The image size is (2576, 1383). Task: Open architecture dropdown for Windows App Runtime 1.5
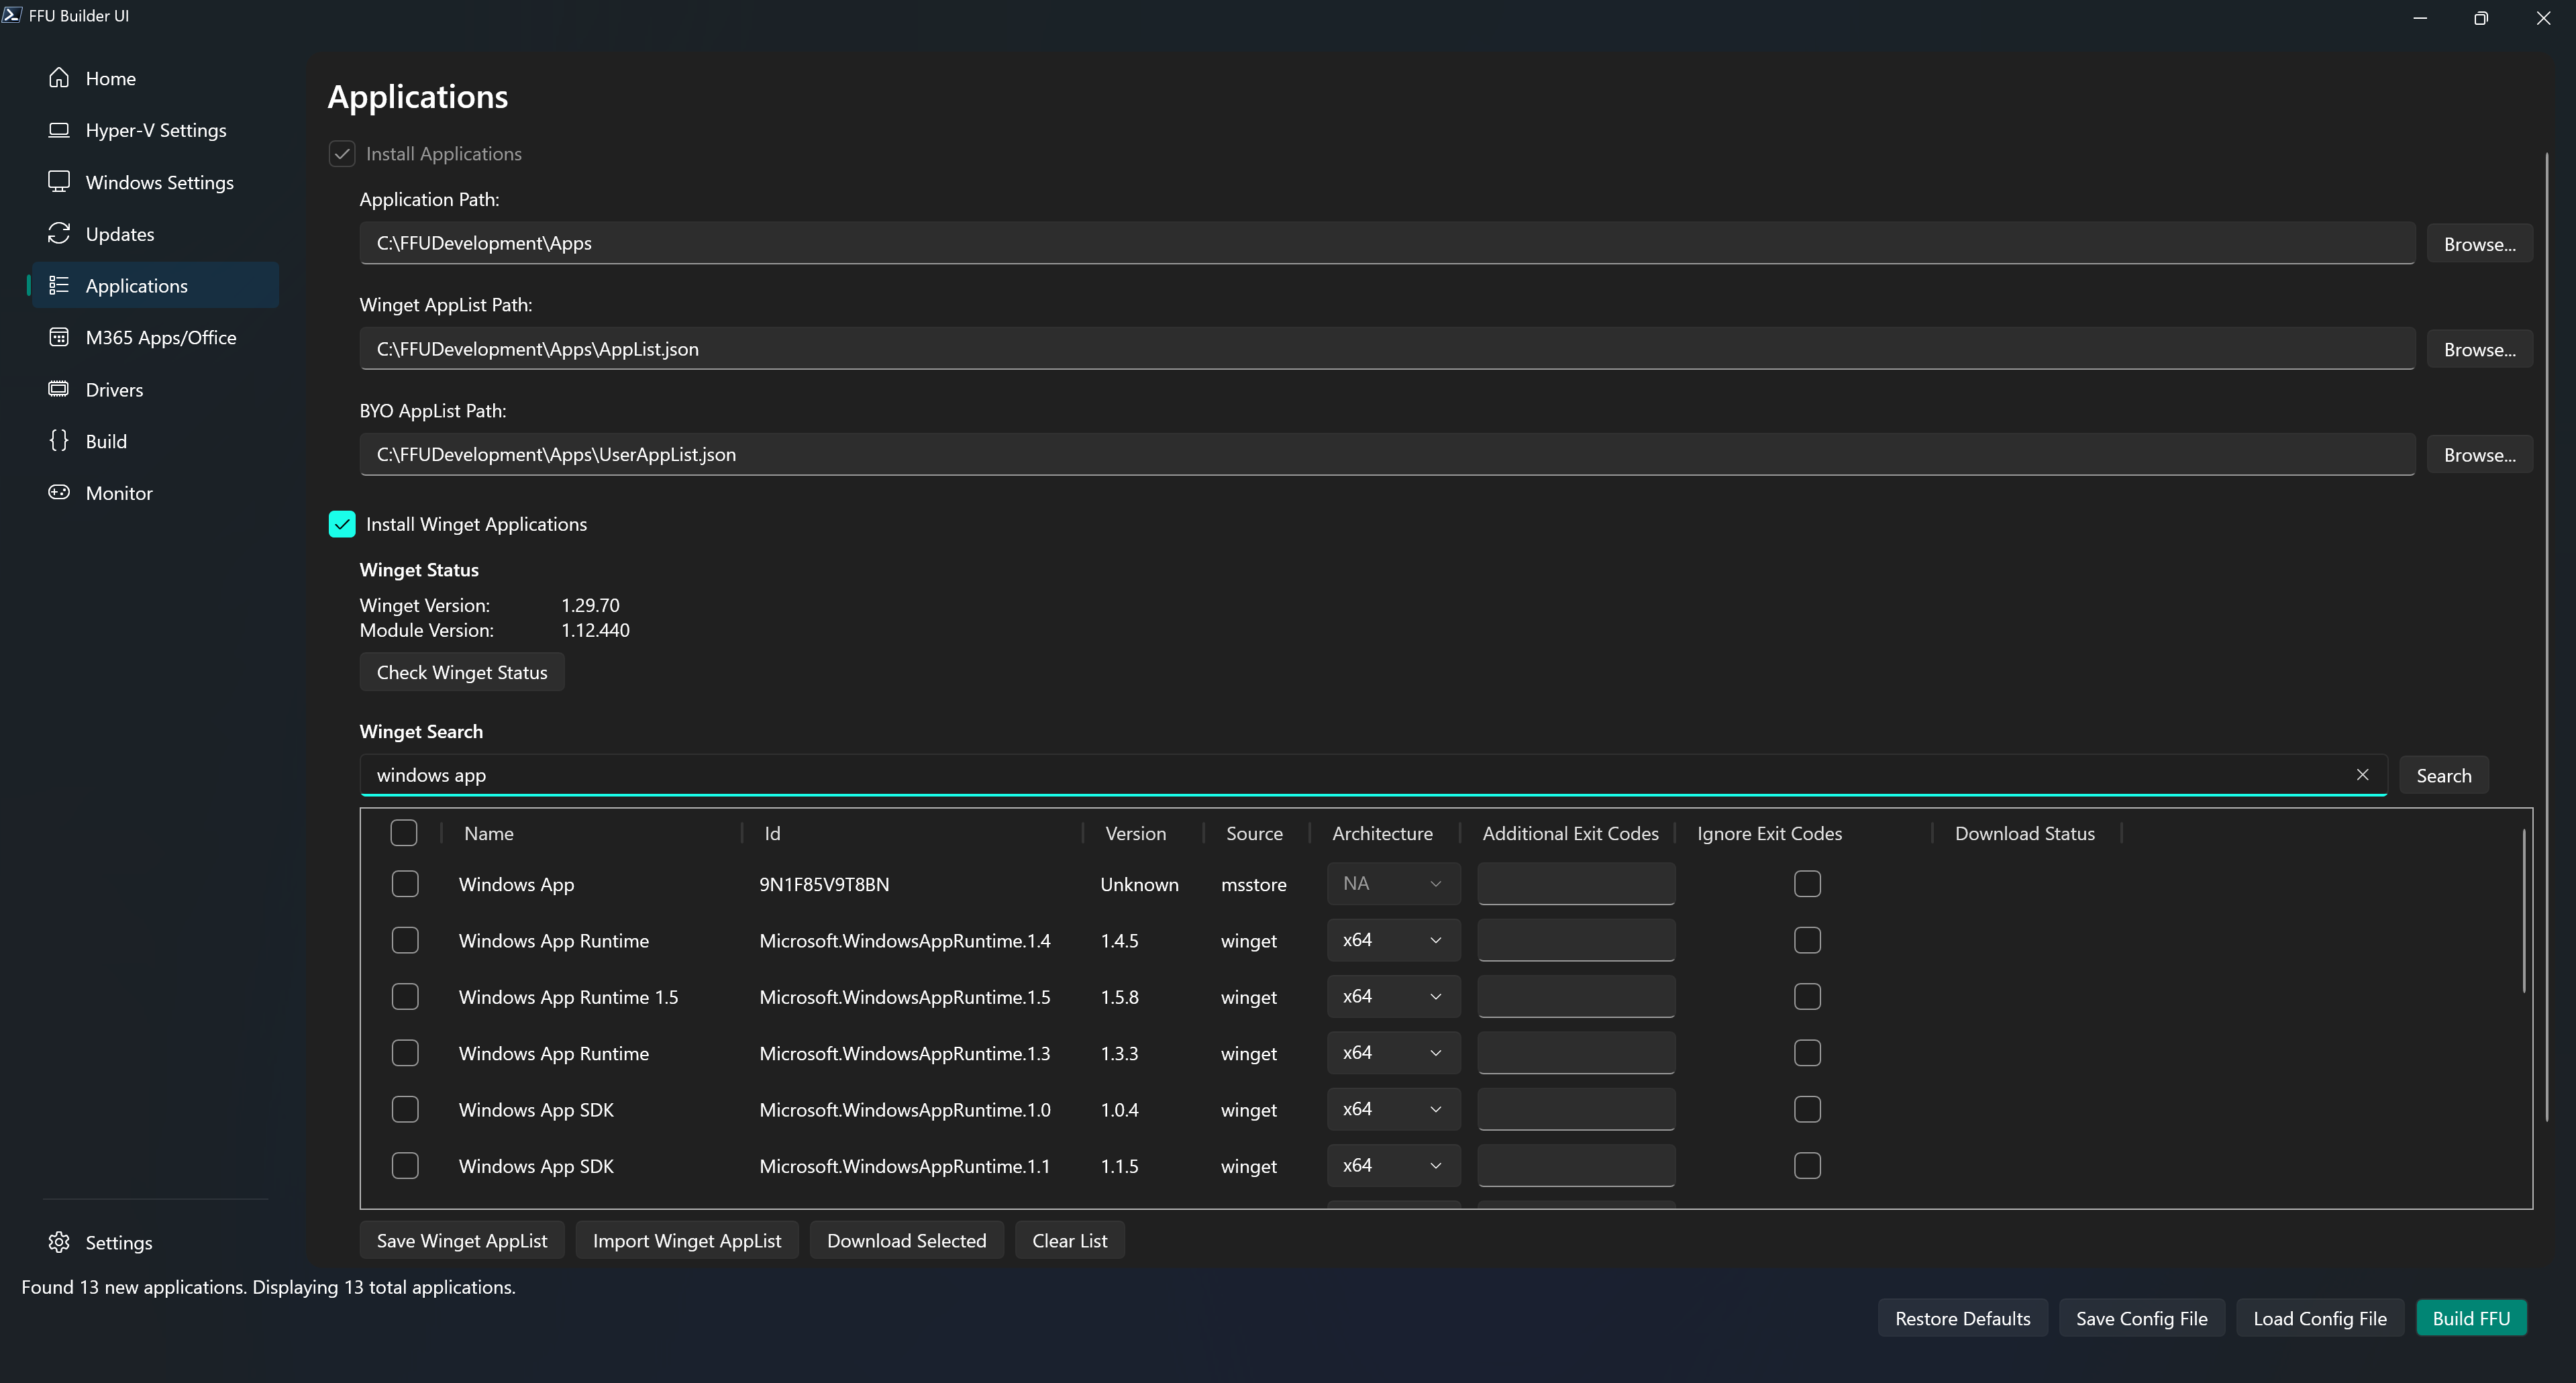click(x=1393, y=996)
